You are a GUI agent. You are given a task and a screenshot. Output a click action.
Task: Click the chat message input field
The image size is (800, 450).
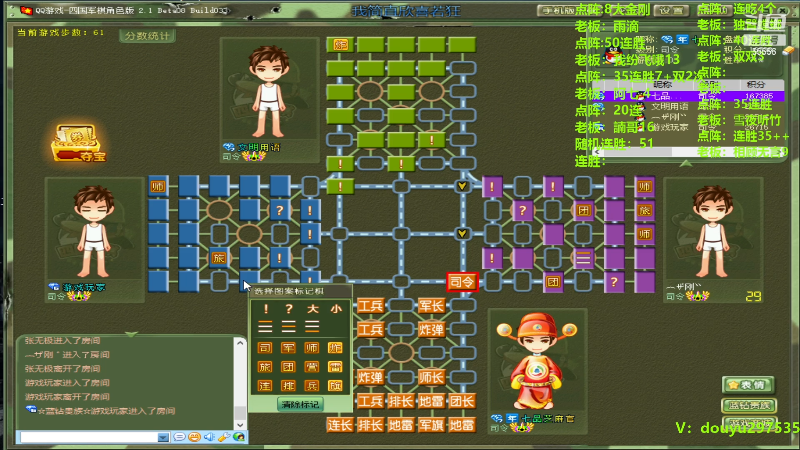pyautogui.click(x=89, y=438)
